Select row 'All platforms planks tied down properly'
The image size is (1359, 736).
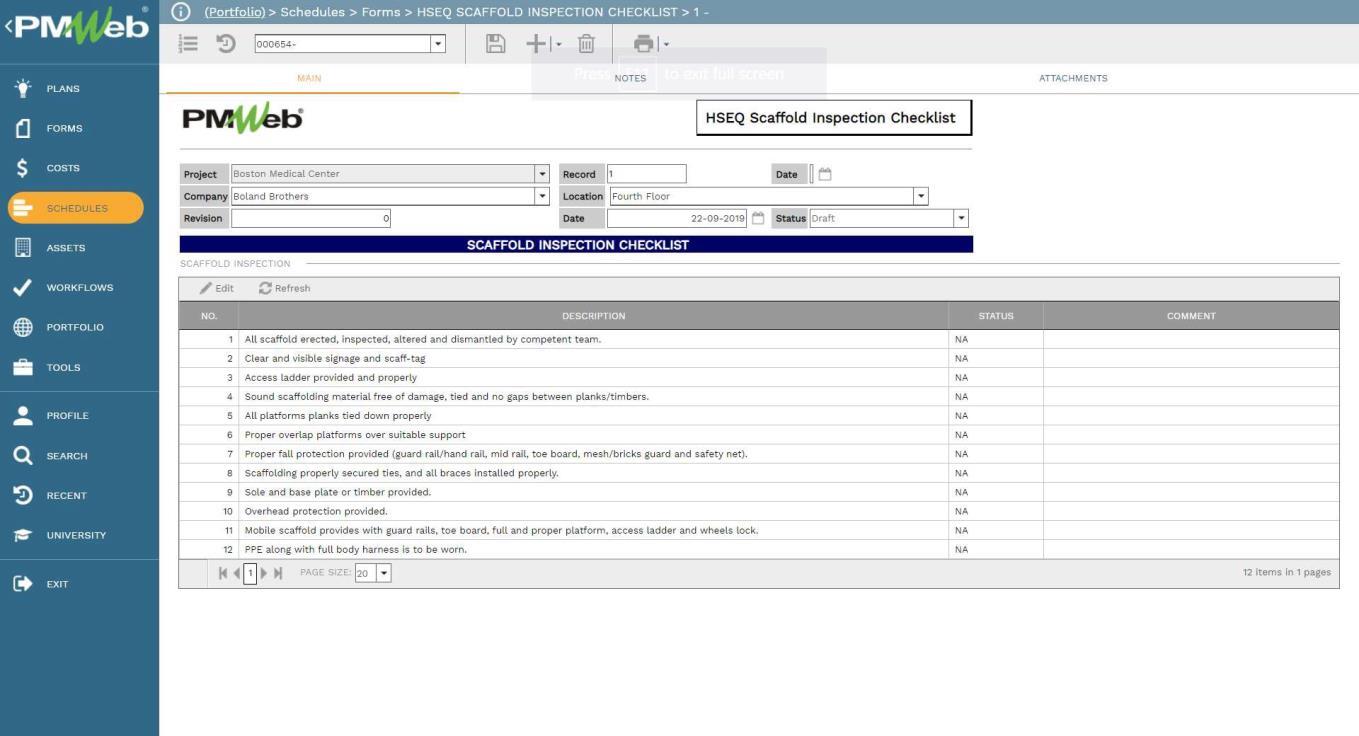coord(759,415)
